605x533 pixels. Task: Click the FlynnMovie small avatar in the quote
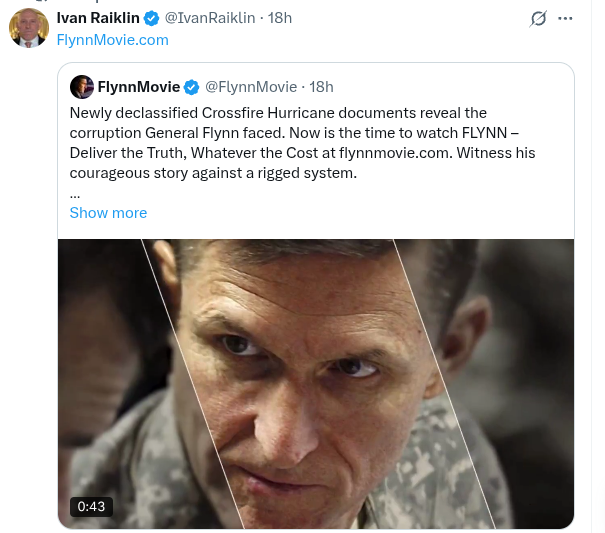tap(81, 86)
